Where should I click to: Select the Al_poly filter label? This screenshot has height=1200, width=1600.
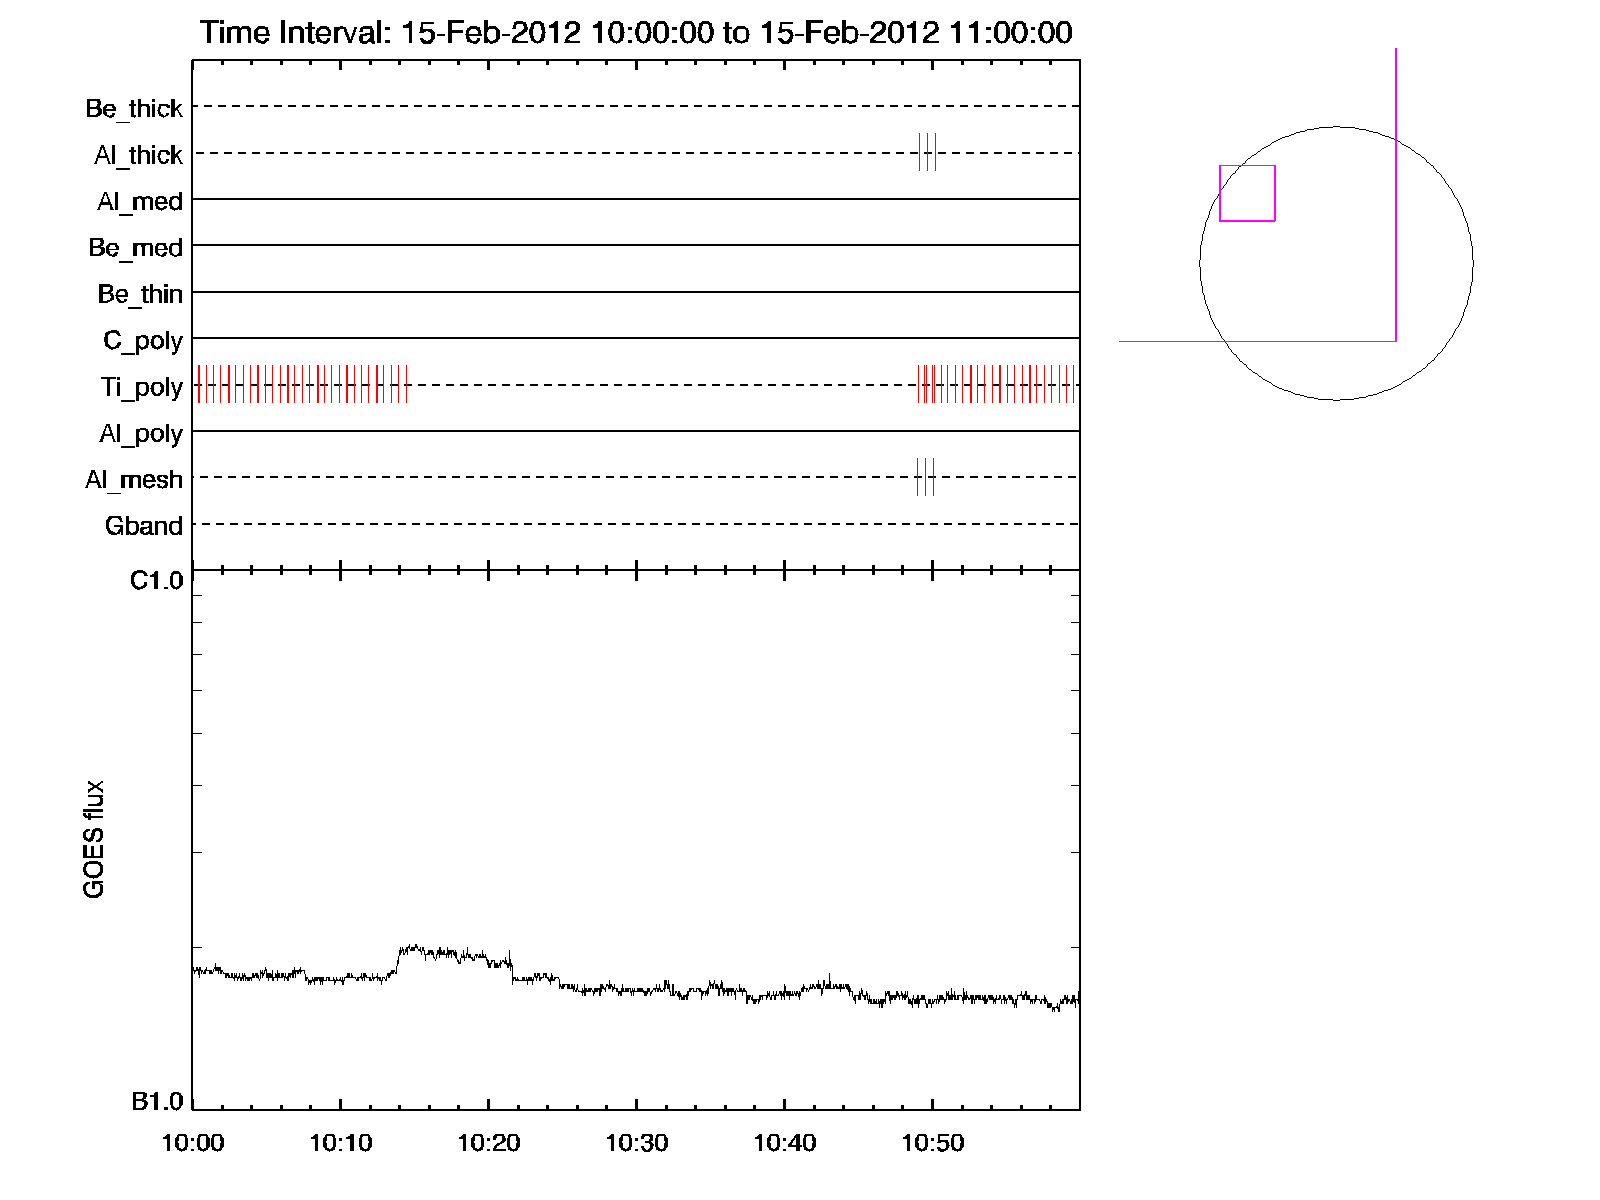click(141, 434)
